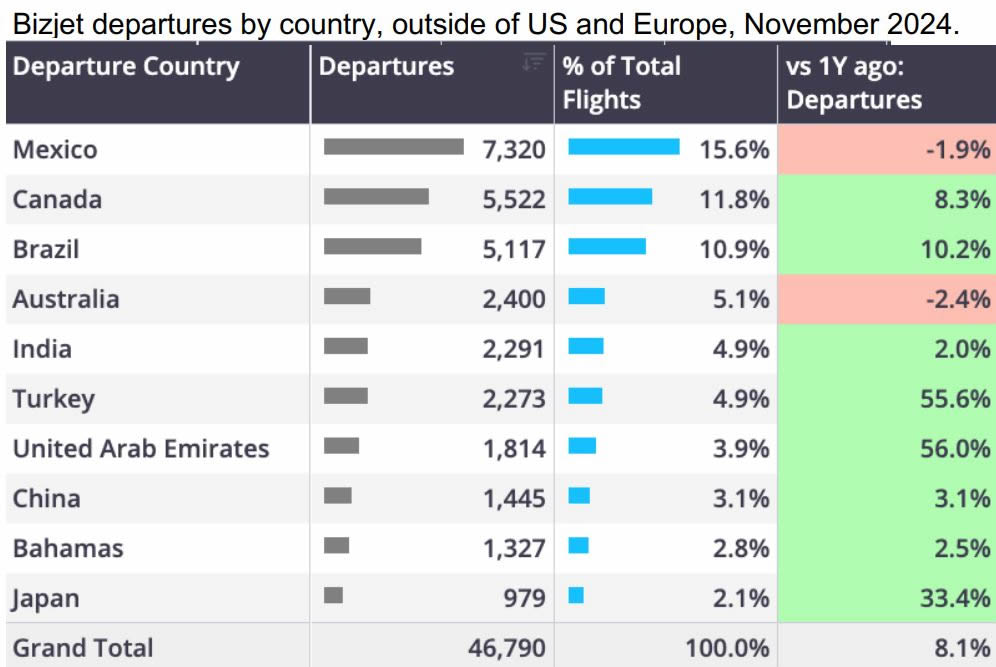Click the sort icon in Departures header
The image size is (996, 667).
[x=534, y=63]
